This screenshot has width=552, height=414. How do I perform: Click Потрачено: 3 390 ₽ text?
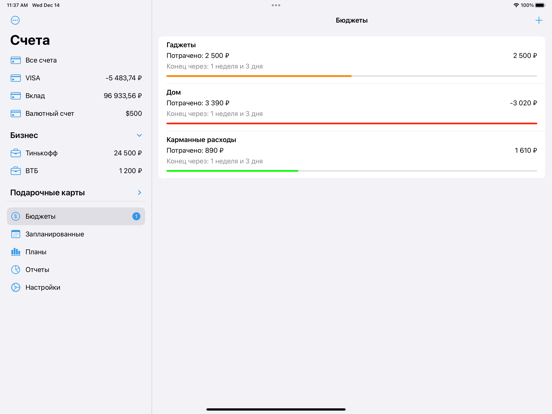coord(198,103)
